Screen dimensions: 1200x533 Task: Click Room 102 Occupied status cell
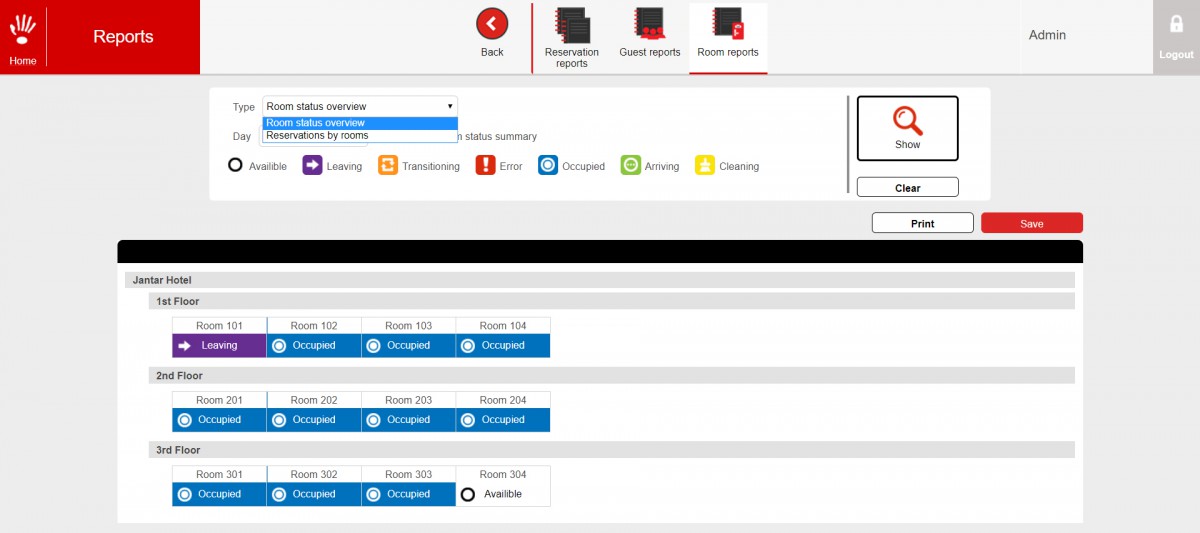tap(314, 345)
